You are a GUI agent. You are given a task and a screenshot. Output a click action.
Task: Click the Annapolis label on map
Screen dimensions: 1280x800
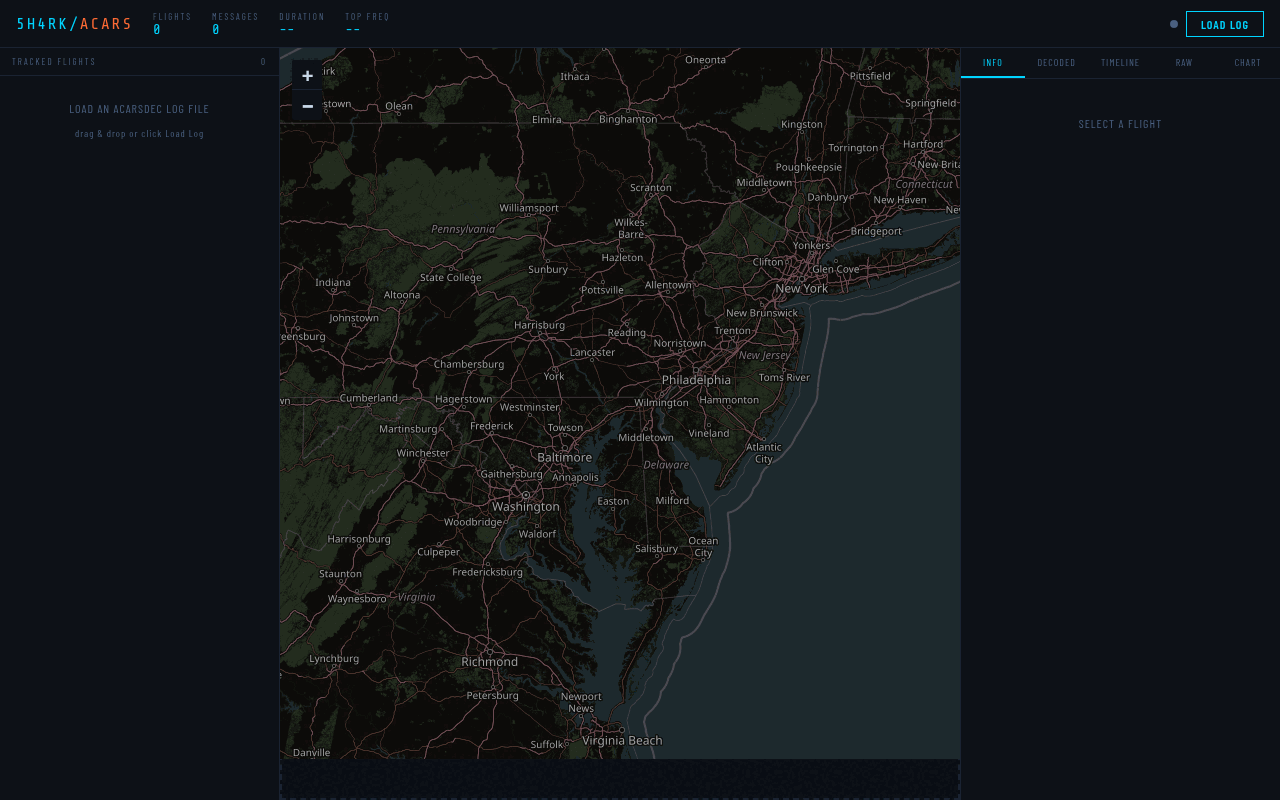[x=575, y=478]
